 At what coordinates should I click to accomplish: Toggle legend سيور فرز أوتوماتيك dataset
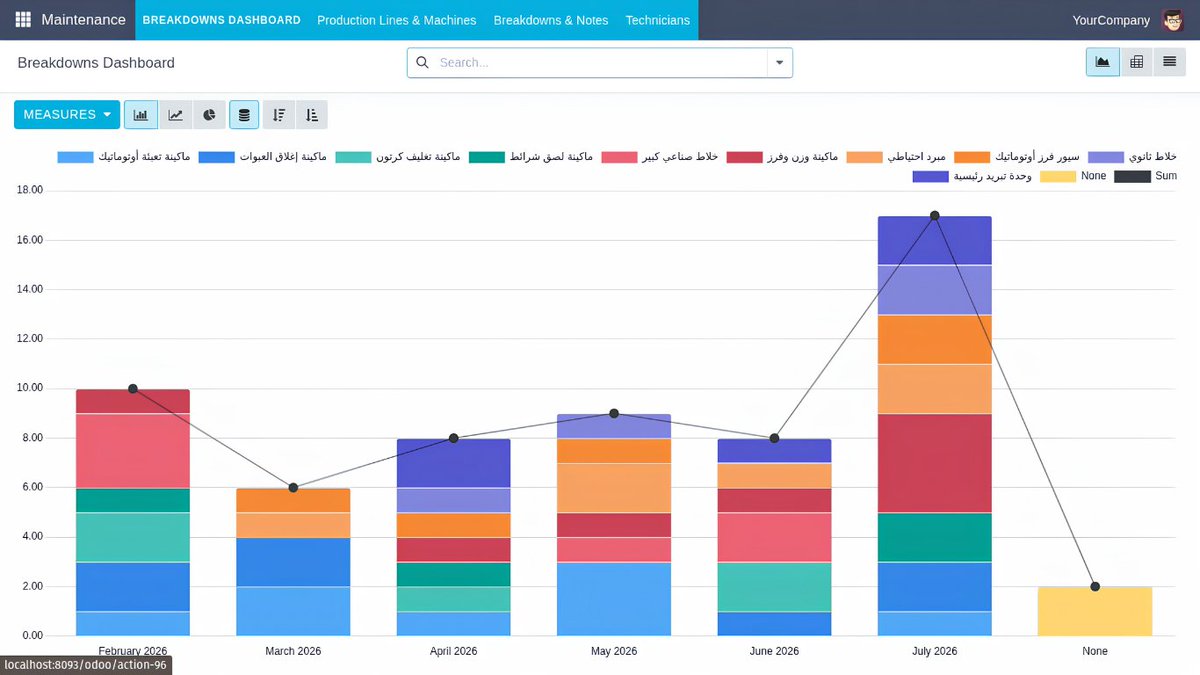[1017, 157]
